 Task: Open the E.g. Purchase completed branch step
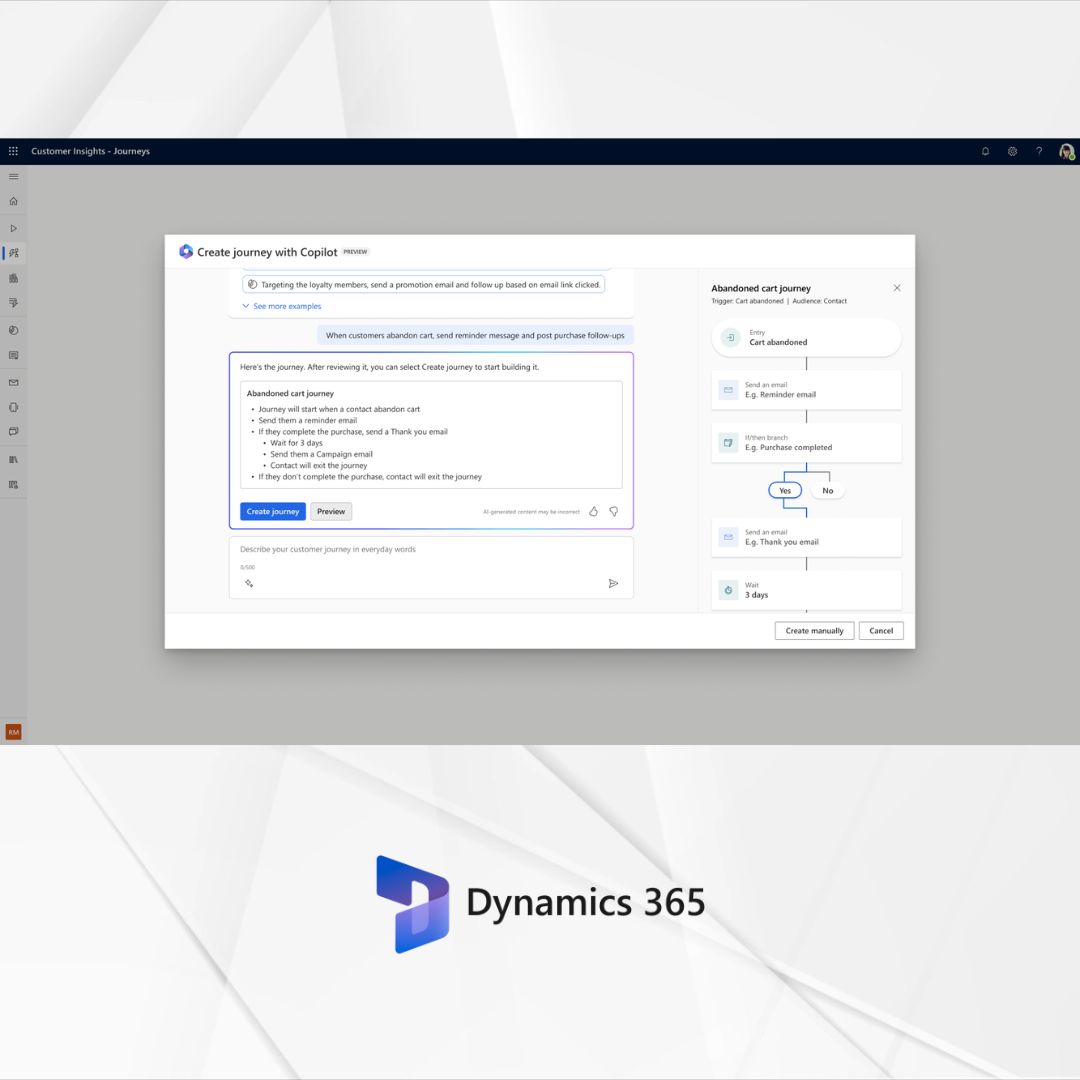806,442
